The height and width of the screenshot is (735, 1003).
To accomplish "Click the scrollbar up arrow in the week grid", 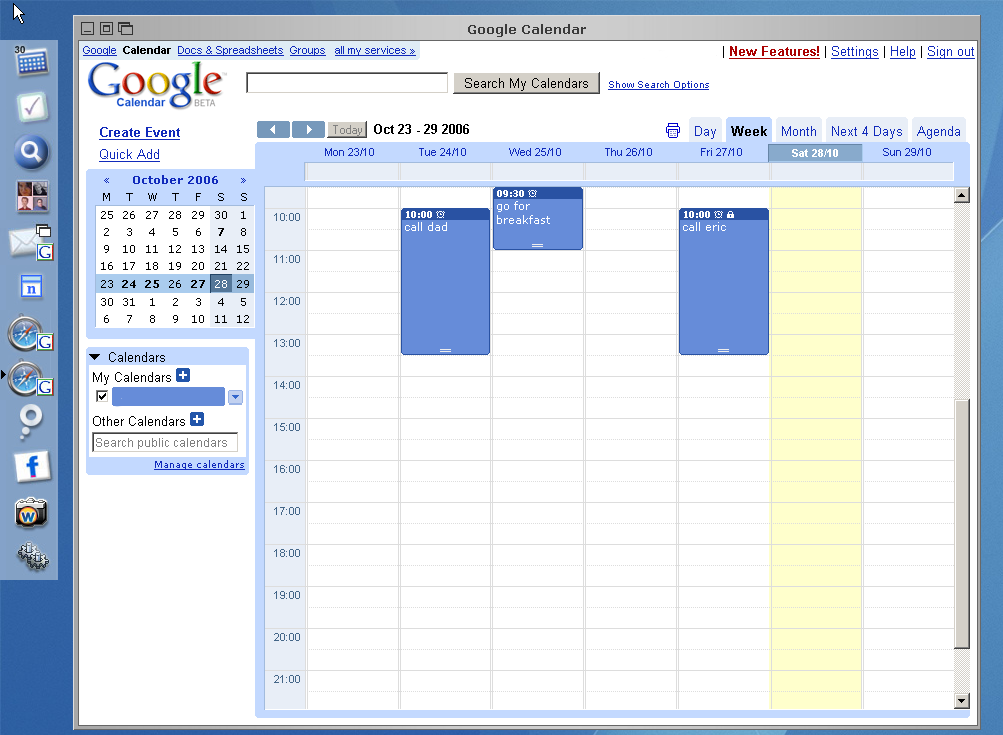I will coord(961,194).
